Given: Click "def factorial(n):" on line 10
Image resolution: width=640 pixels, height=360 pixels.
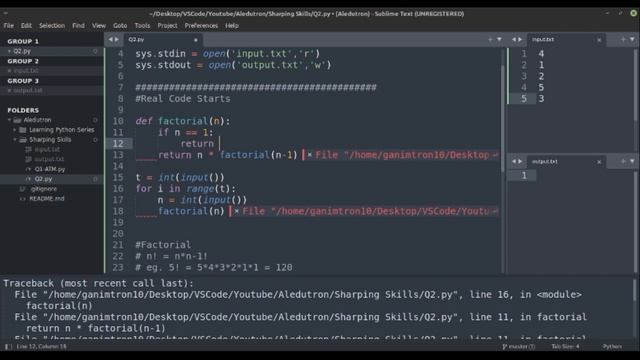Looking at the screenshot, I should [x=183, y=121].
